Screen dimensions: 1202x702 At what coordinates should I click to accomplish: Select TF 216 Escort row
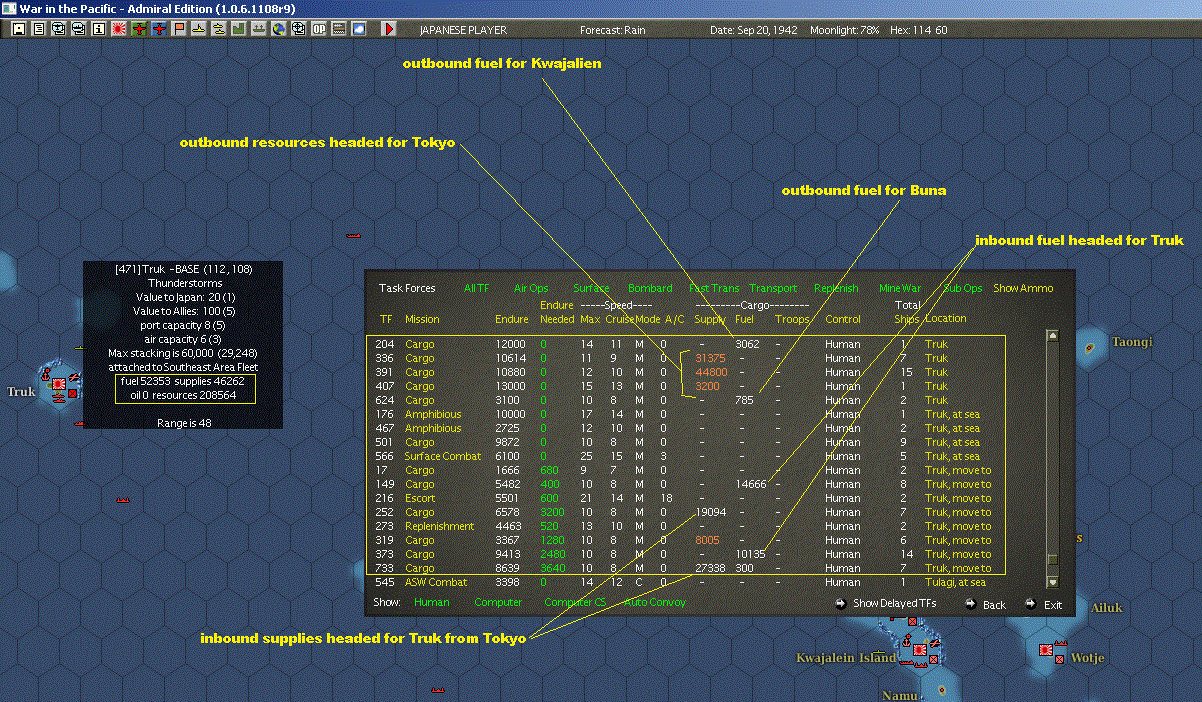click(685, 498)
